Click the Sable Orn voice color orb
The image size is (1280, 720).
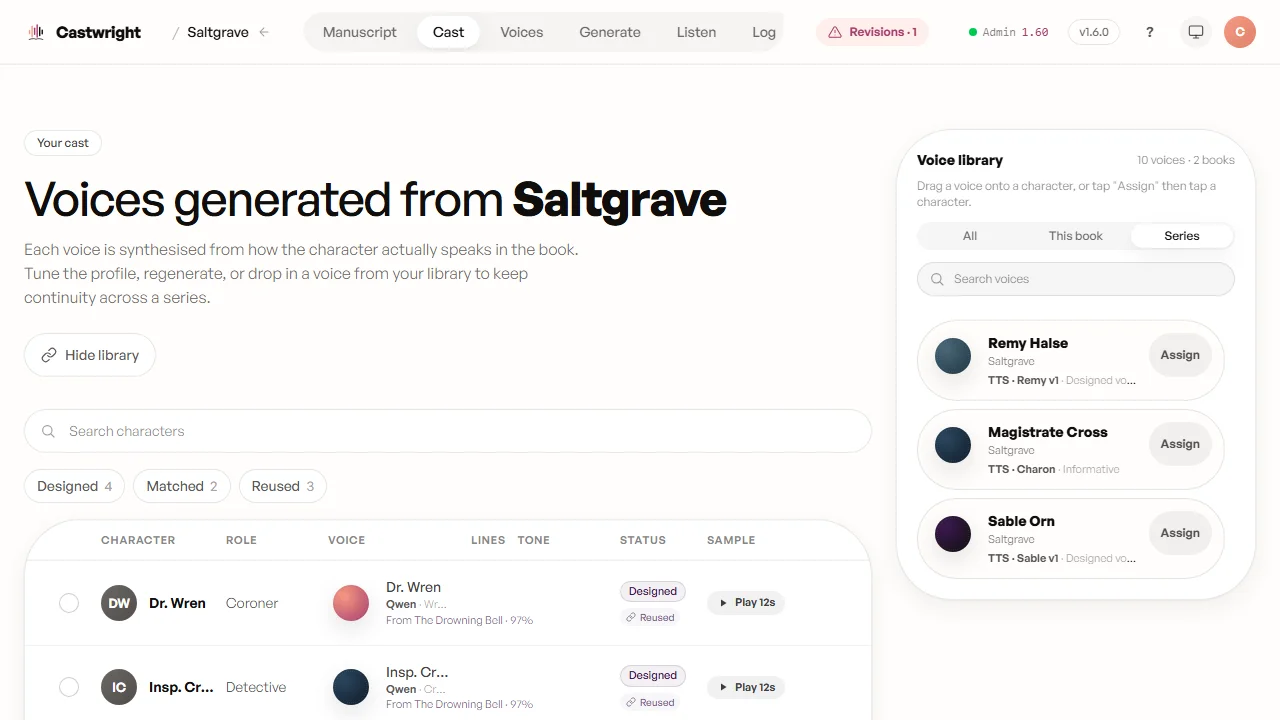[x=953, y=534]
